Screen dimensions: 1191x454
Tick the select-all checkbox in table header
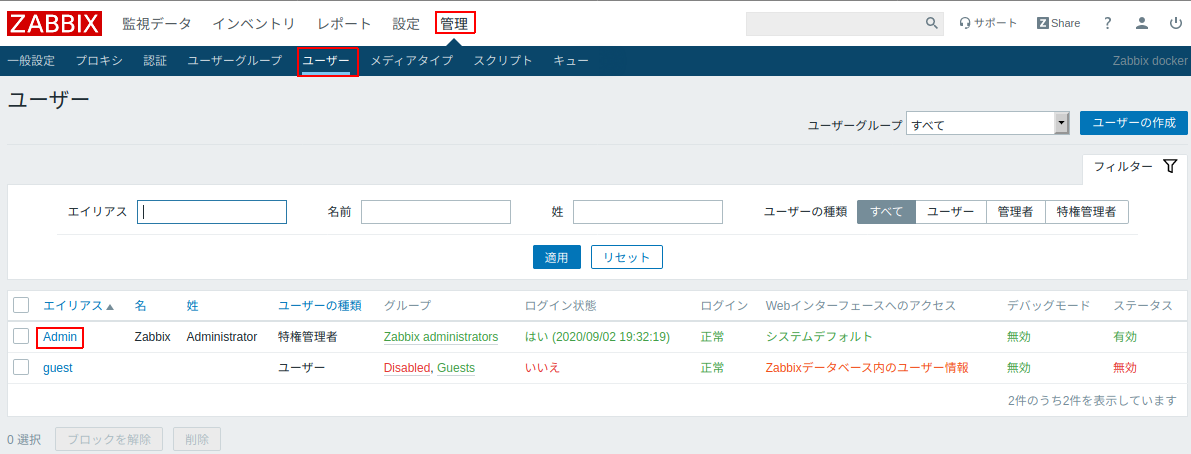(x=21, y=305)
